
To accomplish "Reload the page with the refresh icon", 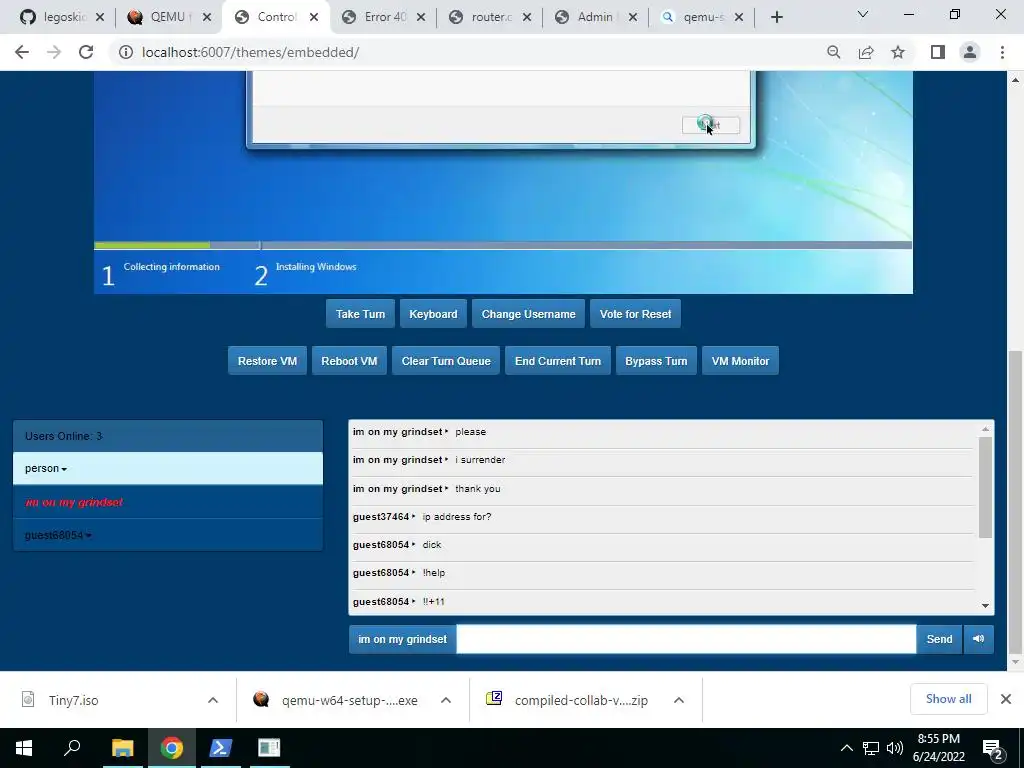I will pos(86,52).
